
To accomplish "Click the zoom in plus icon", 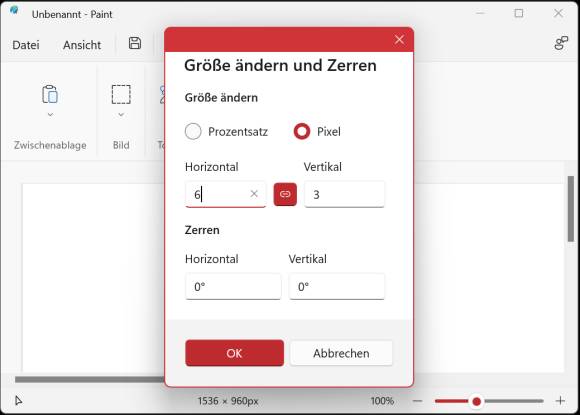I will click(560, 401).
